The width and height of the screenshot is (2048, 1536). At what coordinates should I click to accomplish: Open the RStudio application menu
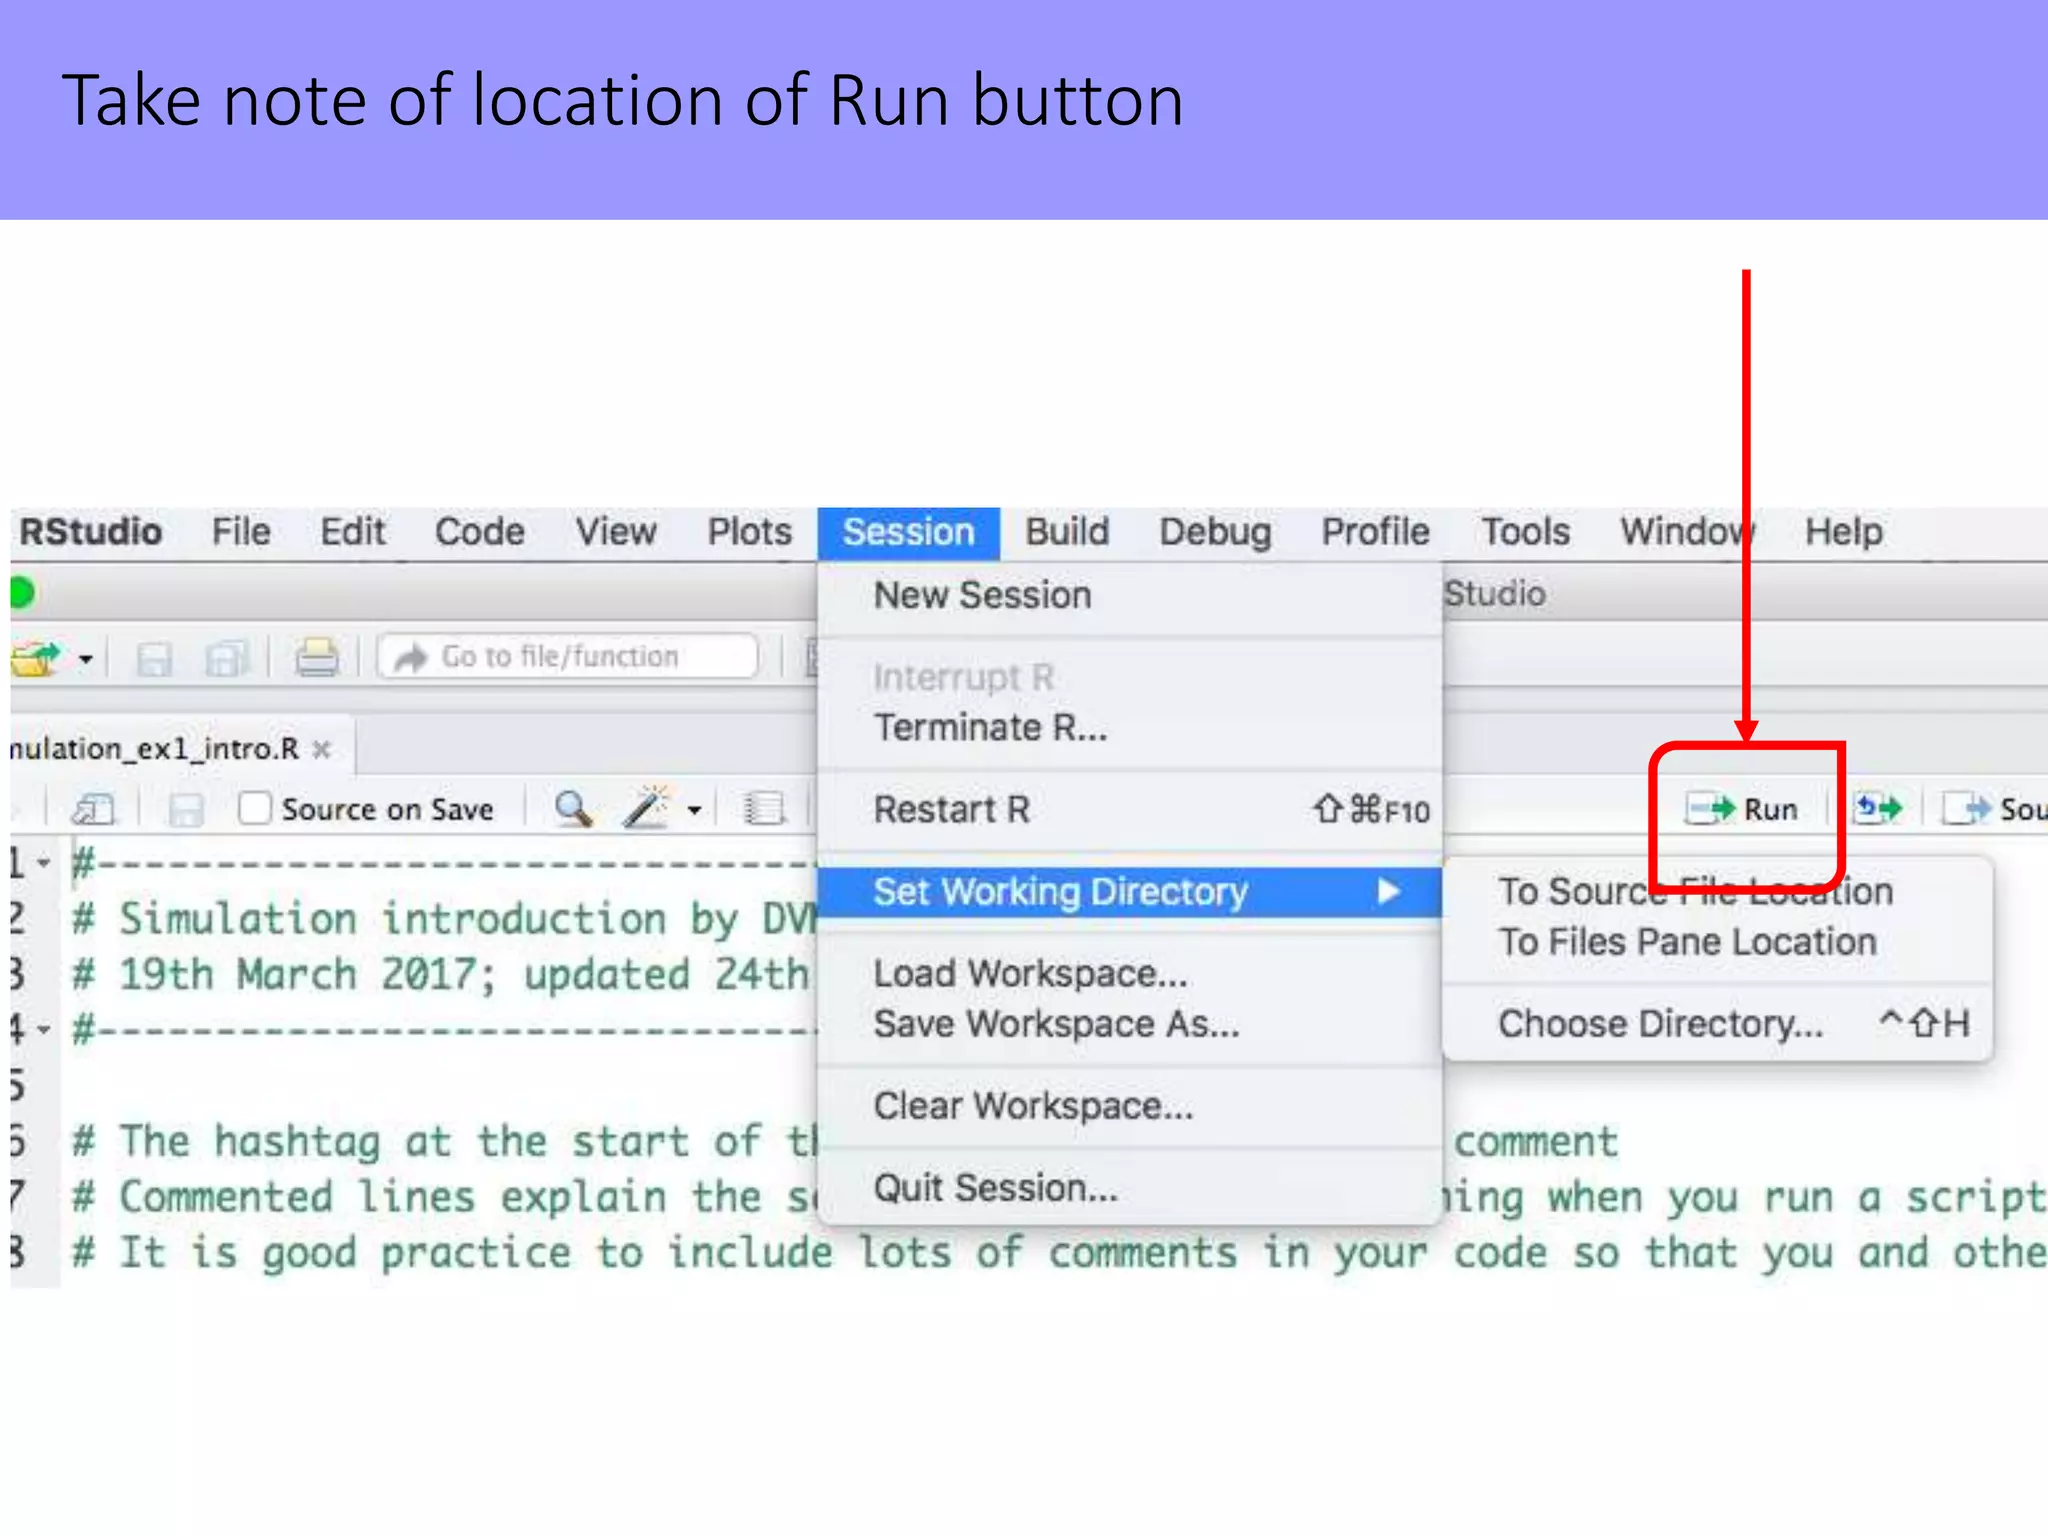91,532
